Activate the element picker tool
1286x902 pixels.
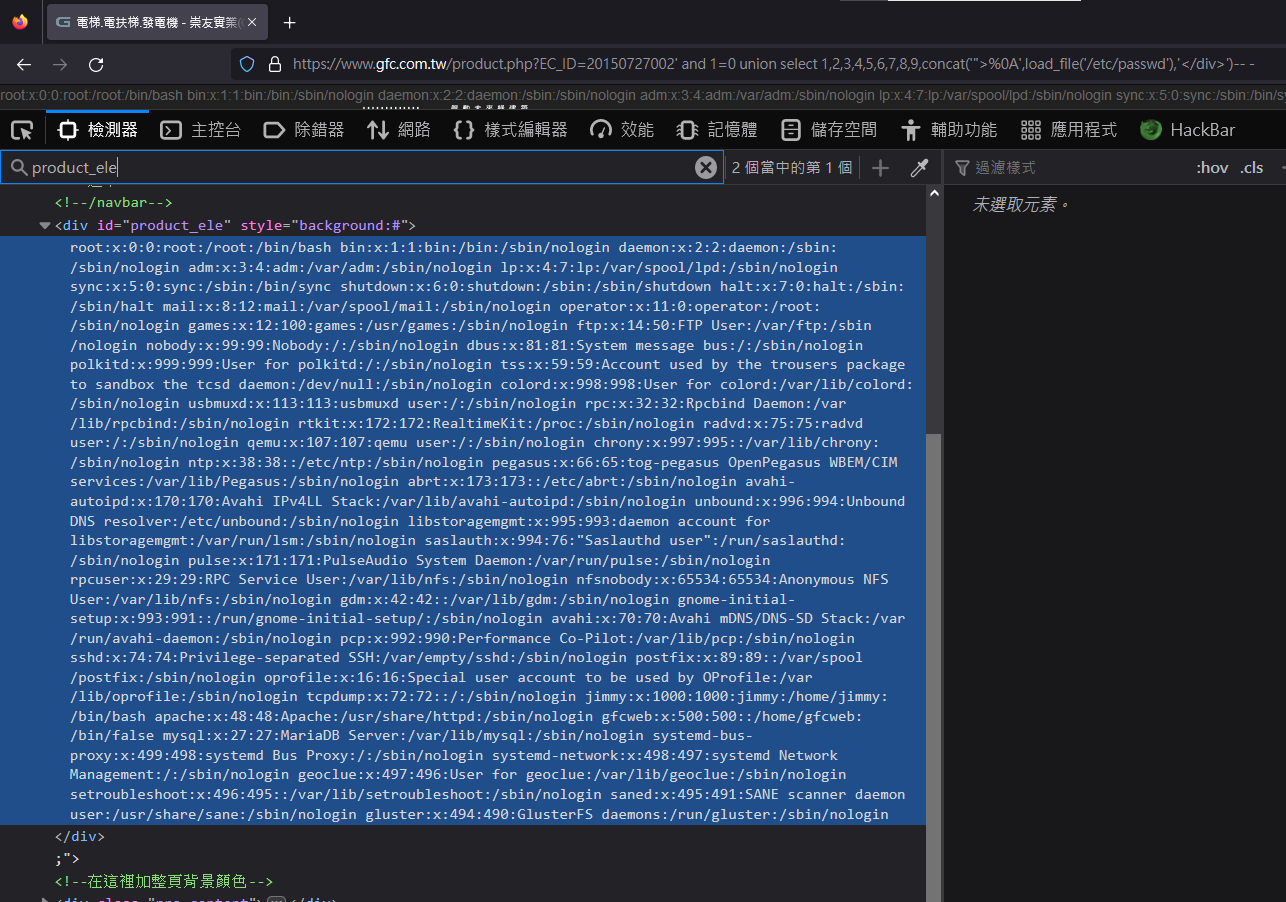pyautogui.click(x=22, y=130)
